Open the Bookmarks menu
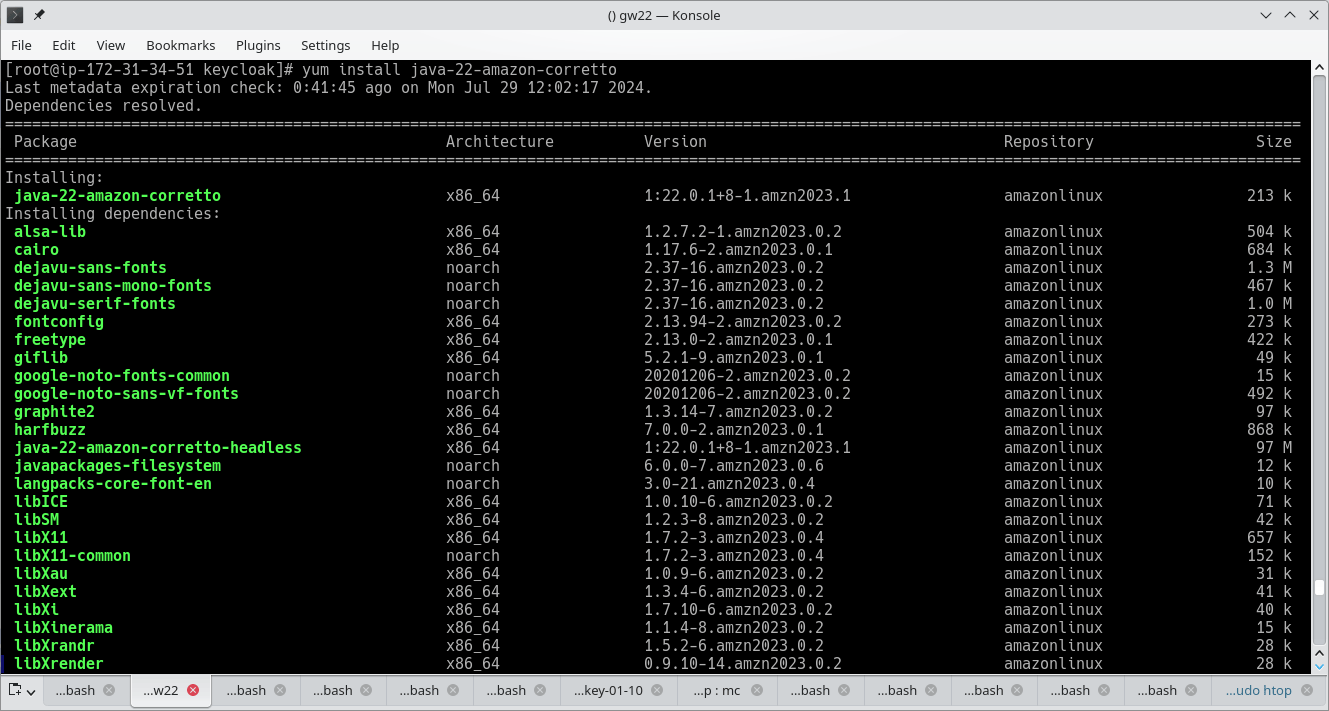Screen dimensions: 1329x711 coord(180,45)
